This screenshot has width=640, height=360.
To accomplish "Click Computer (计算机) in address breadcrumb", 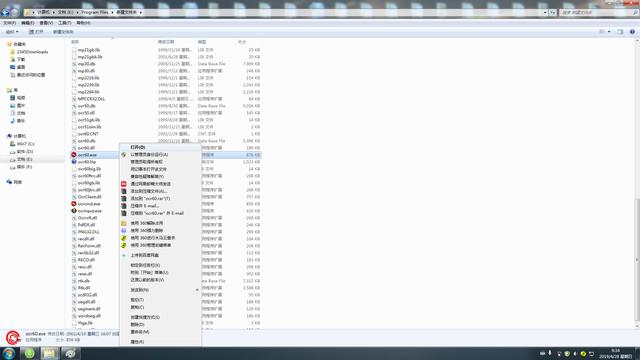I will point(44,13).
